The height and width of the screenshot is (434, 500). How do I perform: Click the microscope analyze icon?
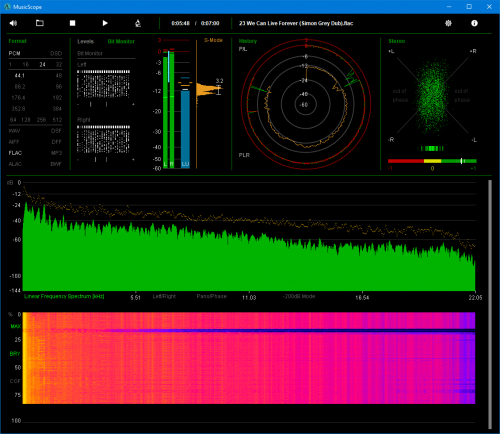[x=138, y=23]
